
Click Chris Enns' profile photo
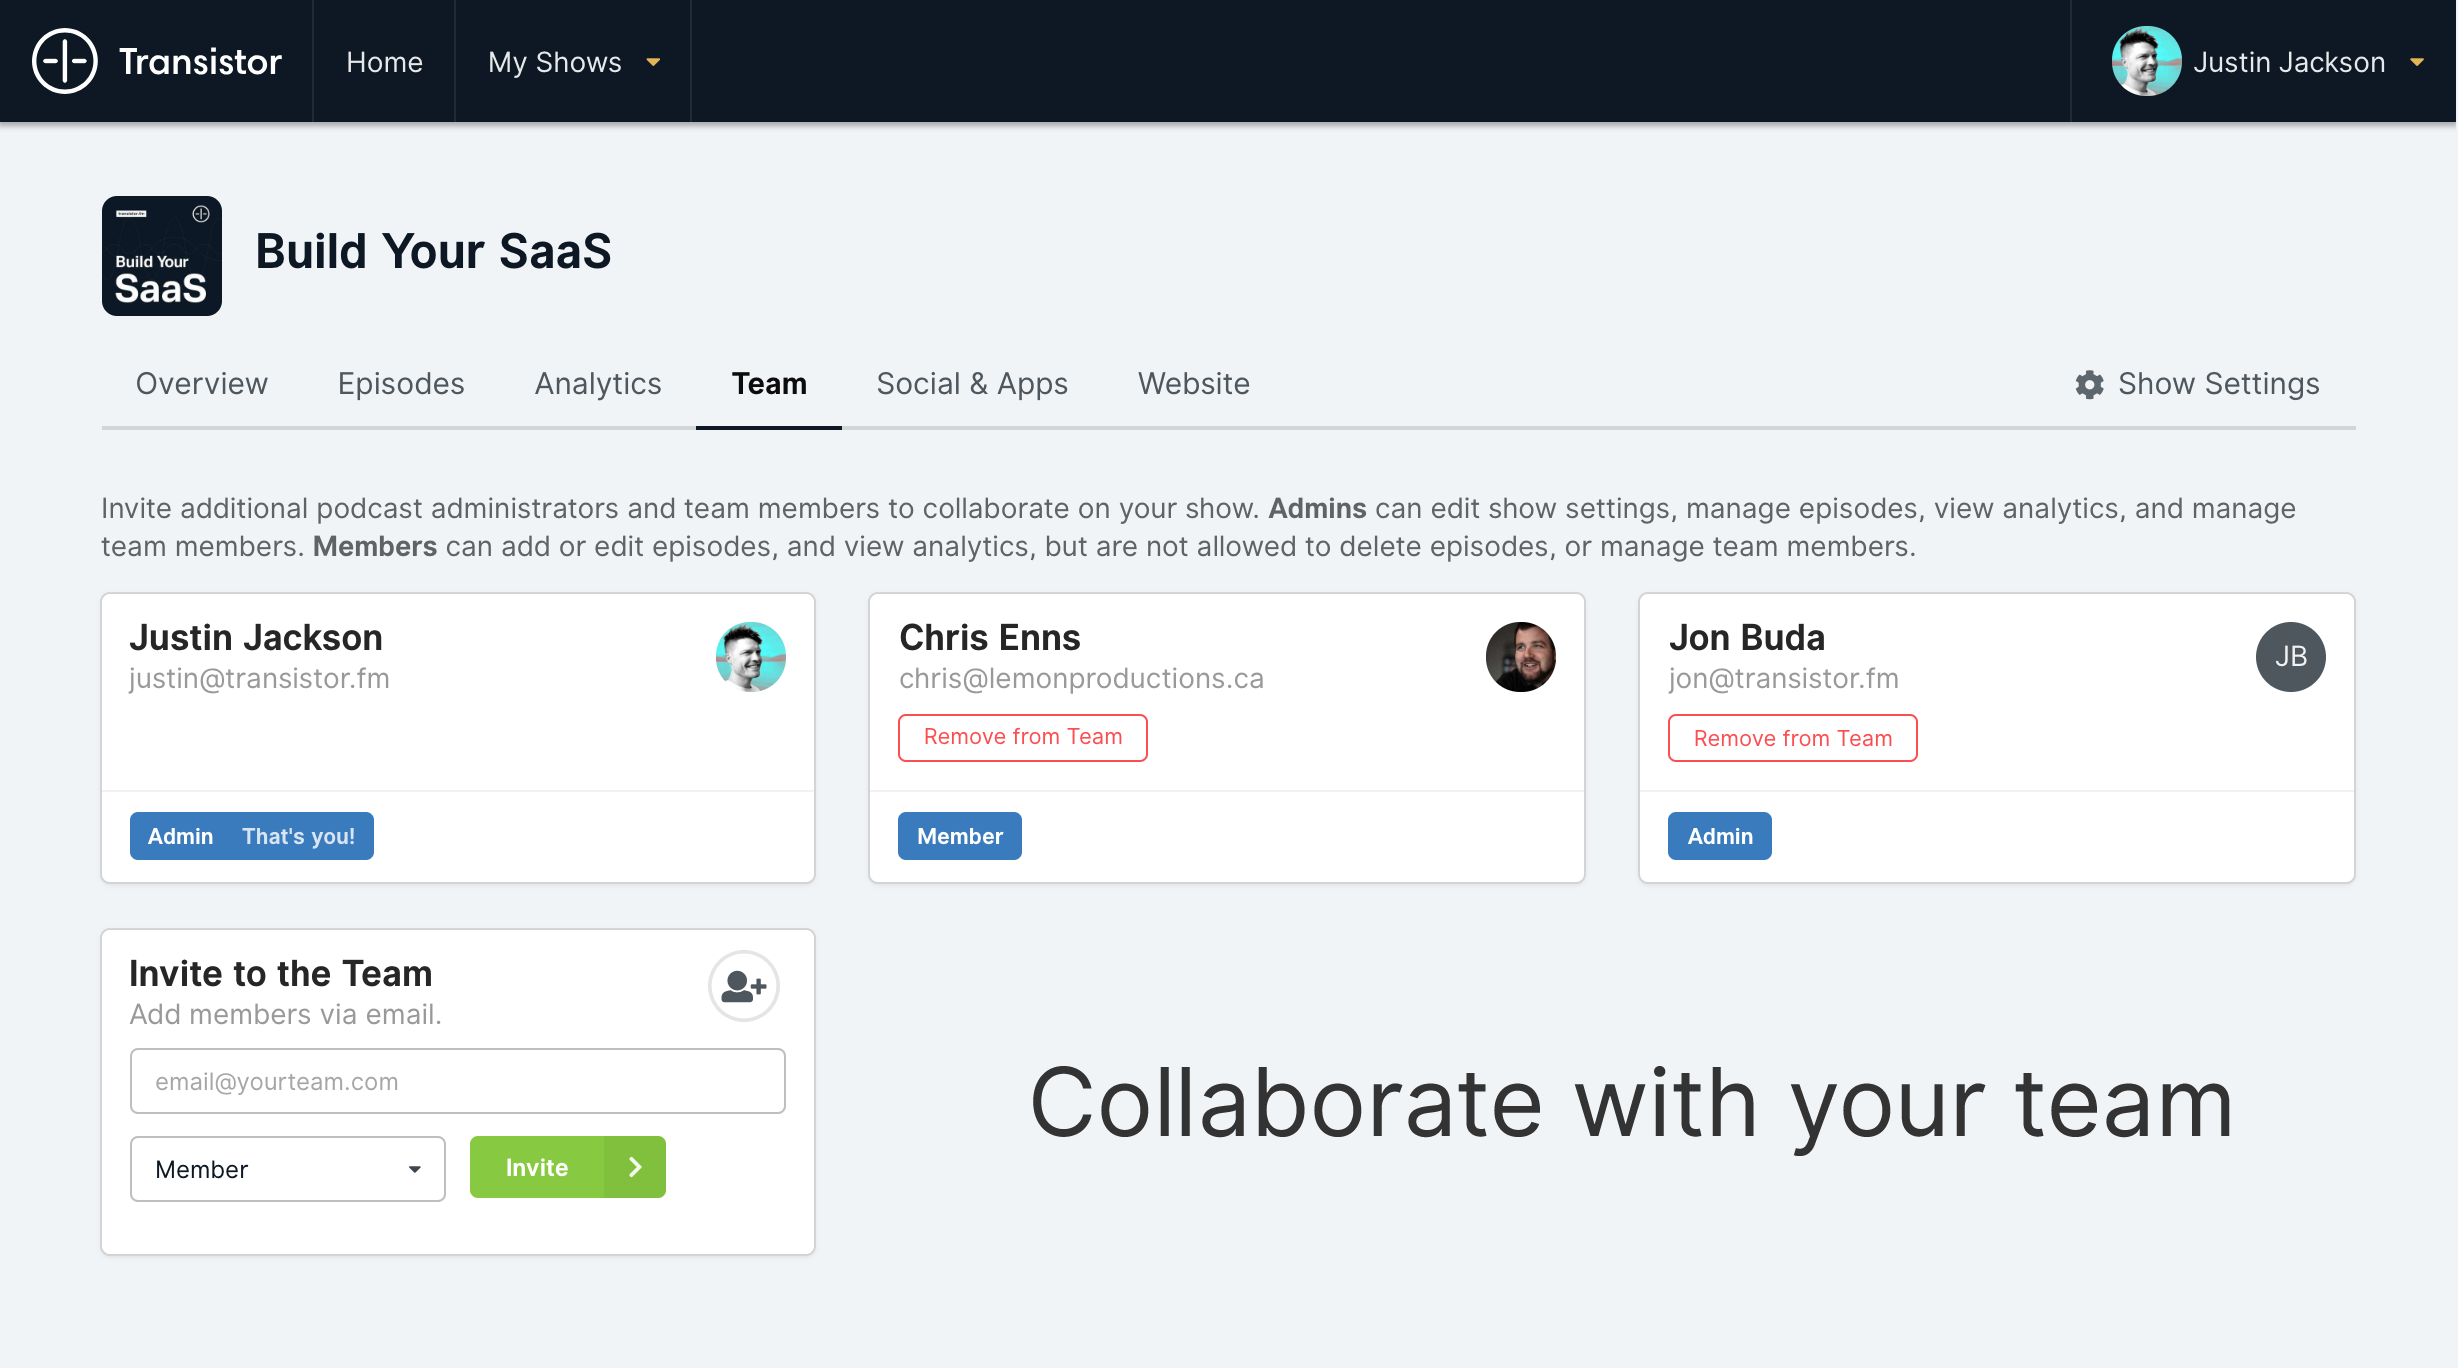pyautogui.click(x=1520, y=657)
